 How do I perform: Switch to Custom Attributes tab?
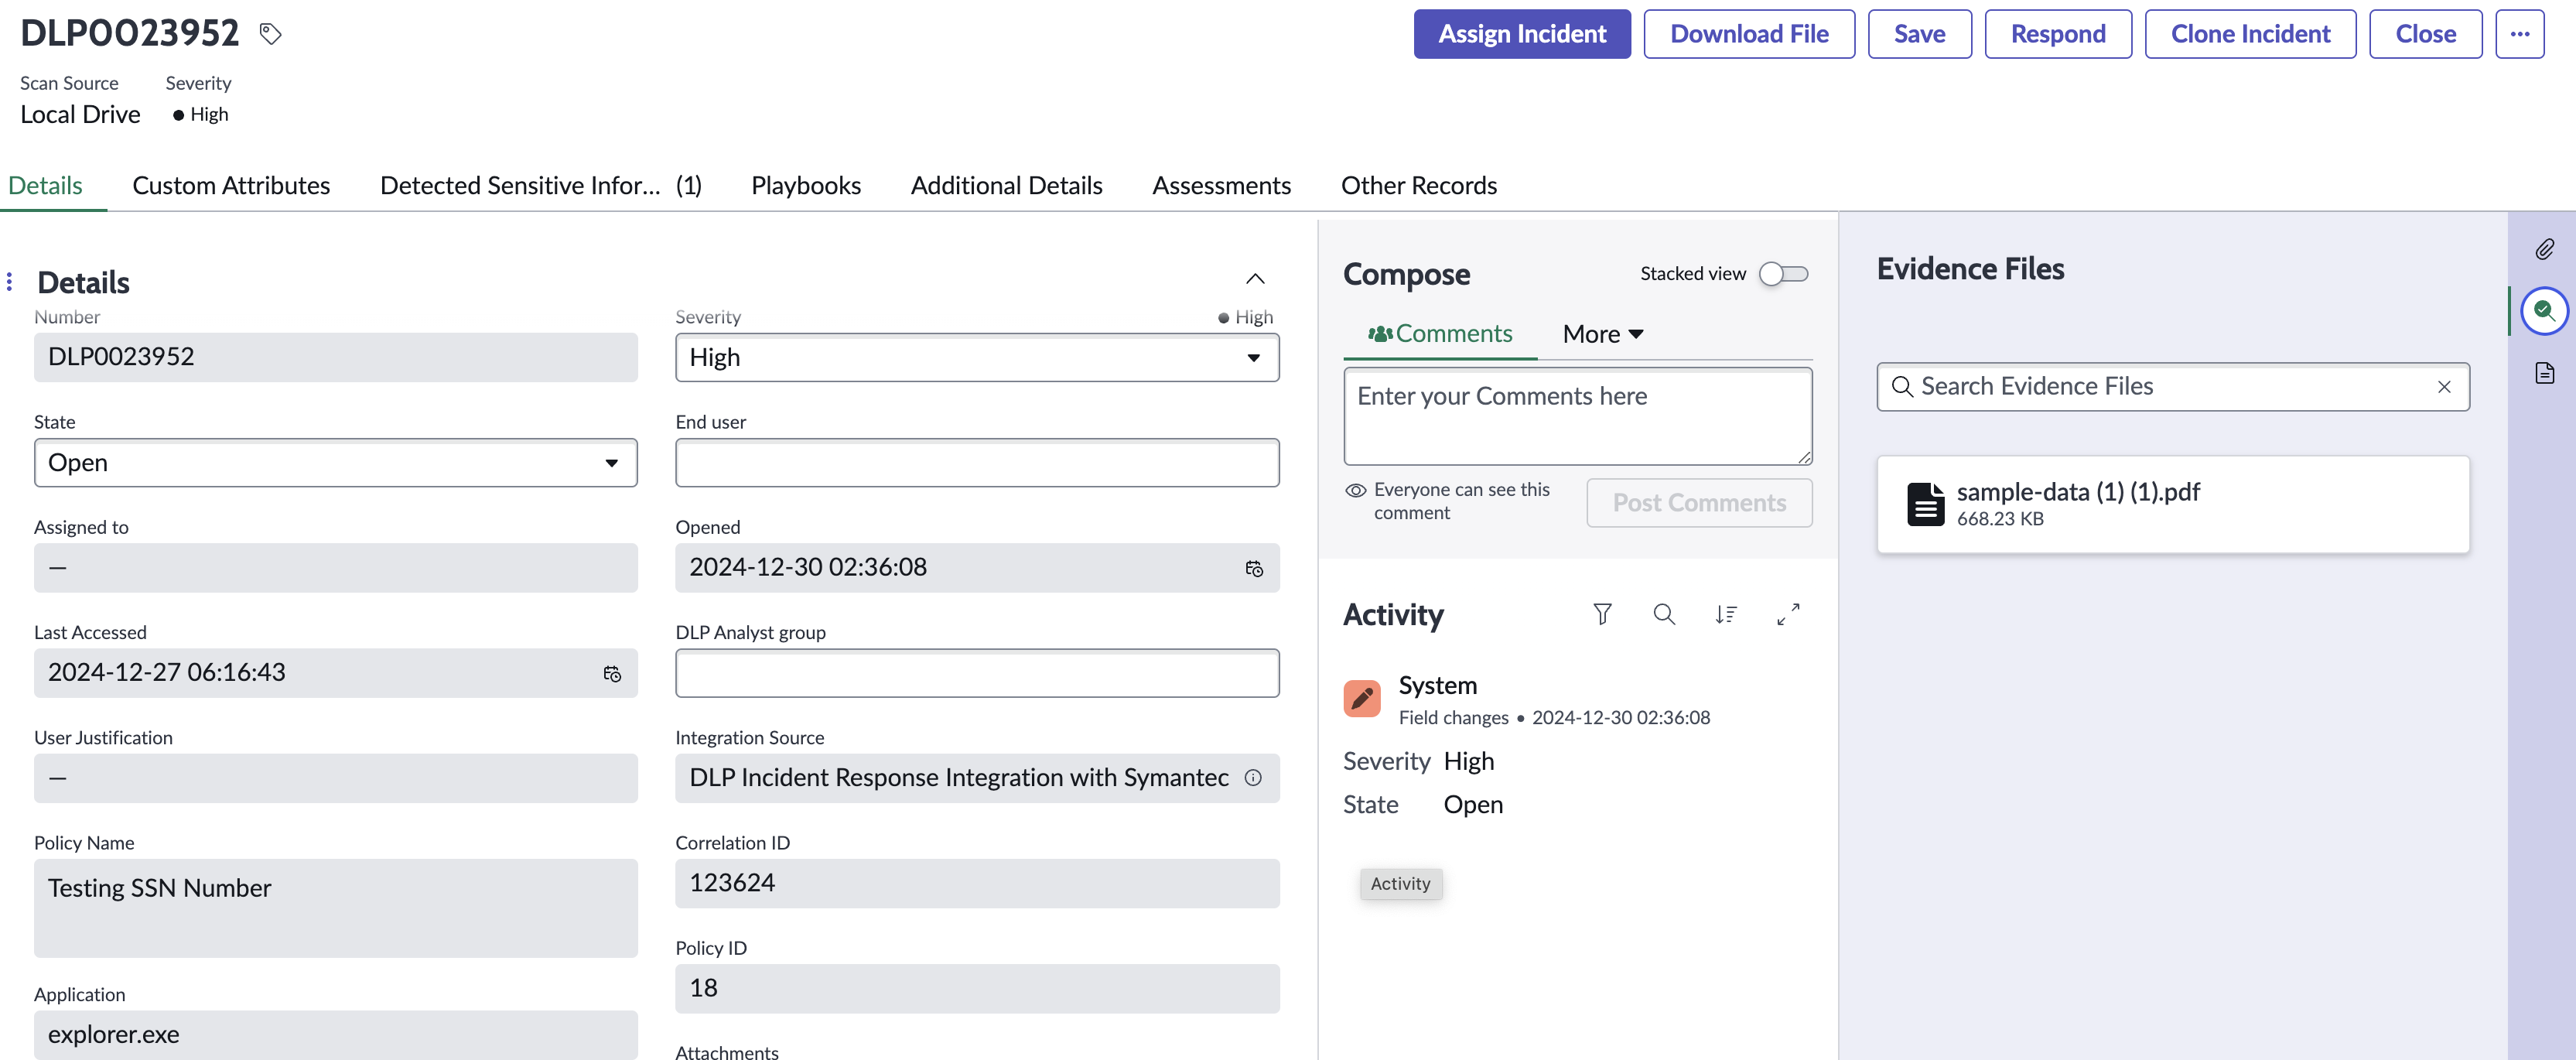tap(231, 186)
